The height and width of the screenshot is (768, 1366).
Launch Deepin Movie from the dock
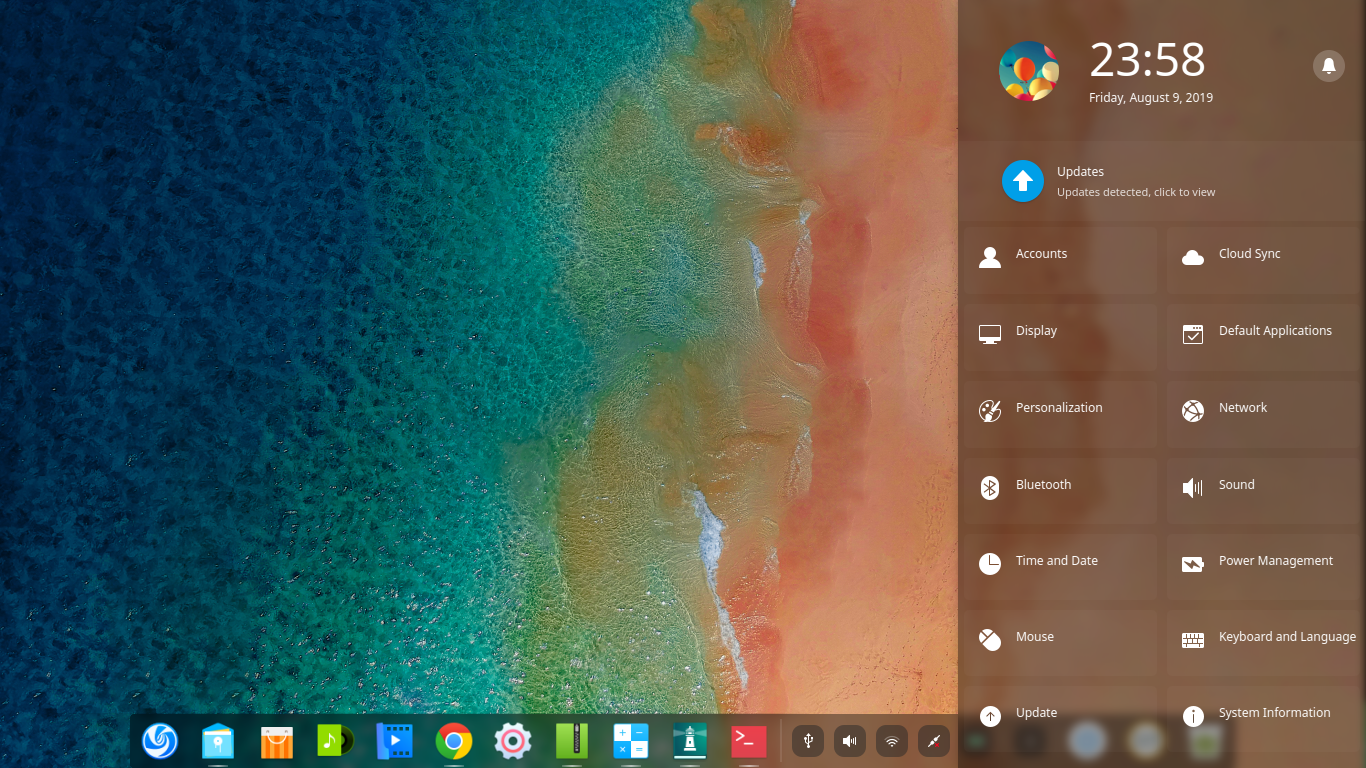(x=394, y=741)
